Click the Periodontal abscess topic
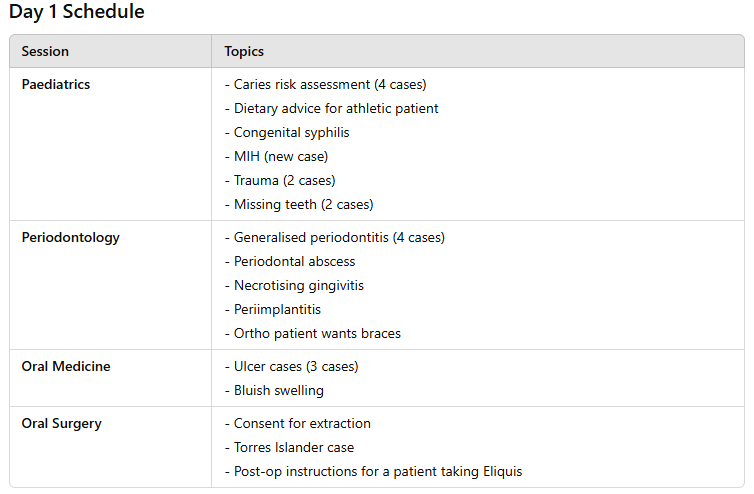Image resolution: width=754 pixels, height=494 pixels. (290, 262)
